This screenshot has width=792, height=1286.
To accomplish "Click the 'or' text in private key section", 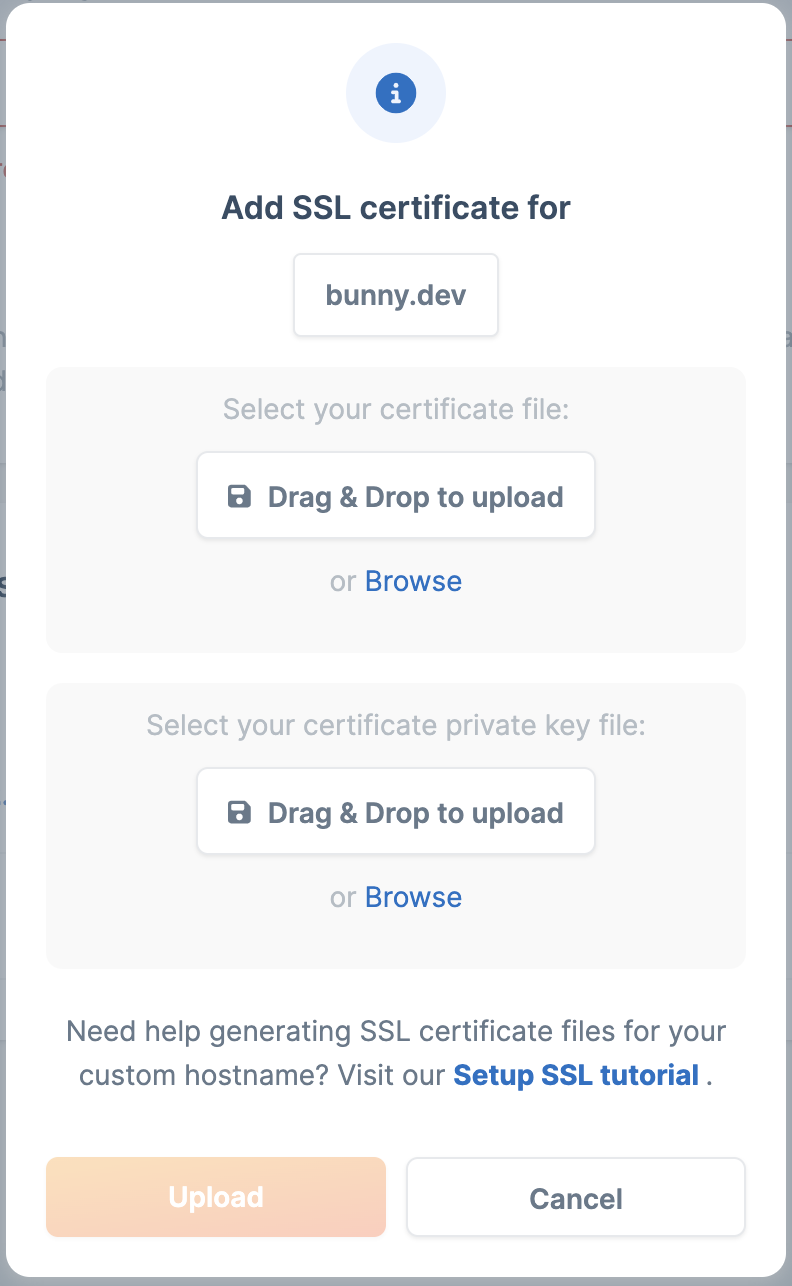I will point(343,898).
